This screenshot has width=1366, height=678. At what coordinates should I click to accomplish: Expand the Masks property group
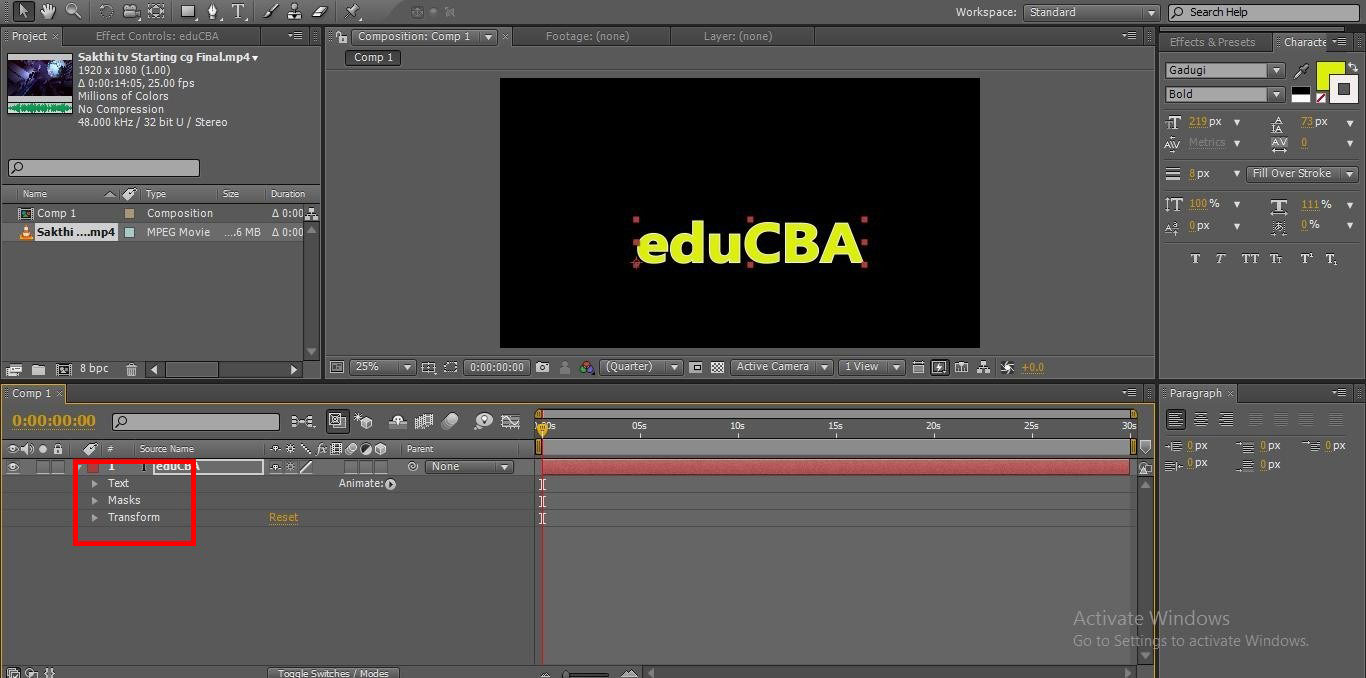95,500
